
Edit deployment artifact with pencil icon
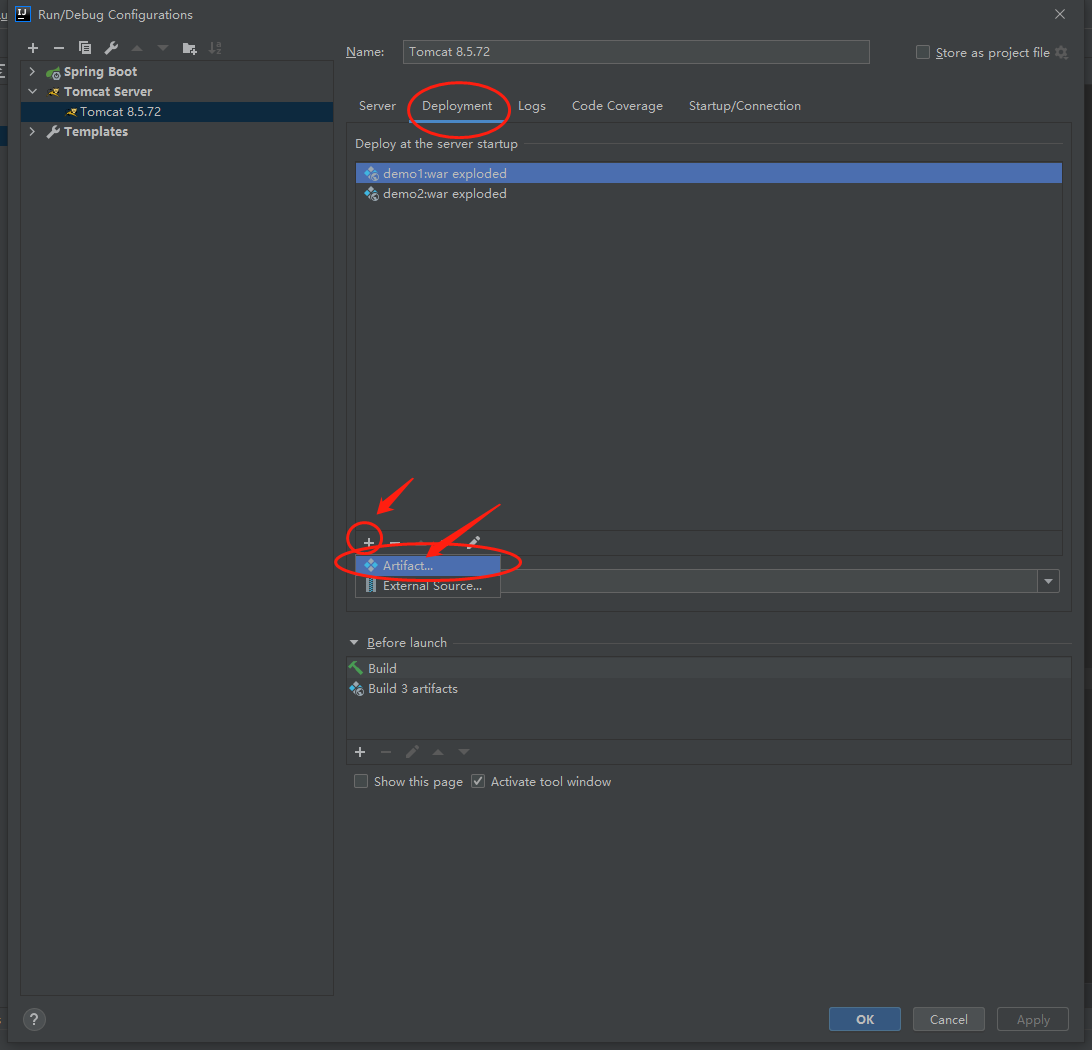pyautogui.click(x=474, y=542)
